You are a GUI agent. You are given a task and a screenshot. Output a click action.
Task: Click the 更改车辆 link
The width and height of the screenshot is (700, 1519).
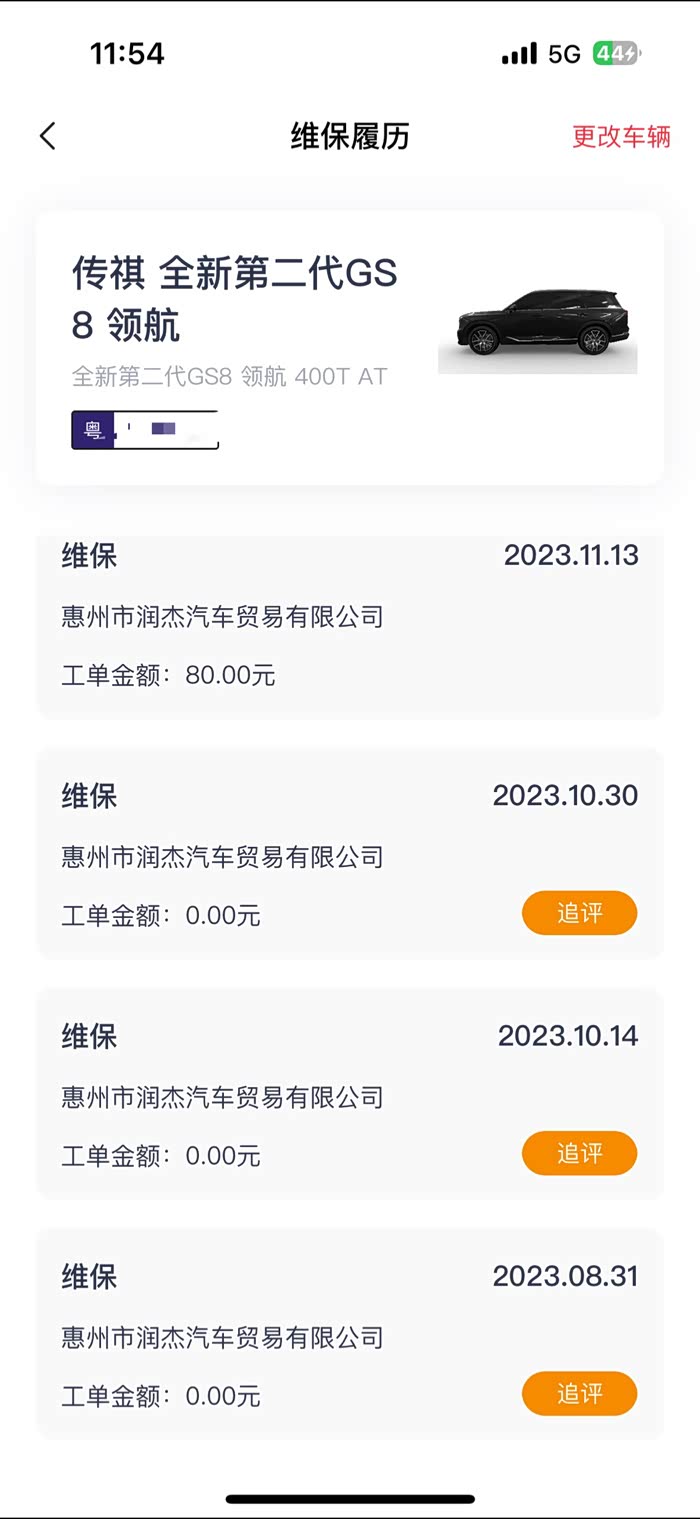[621, 137]
